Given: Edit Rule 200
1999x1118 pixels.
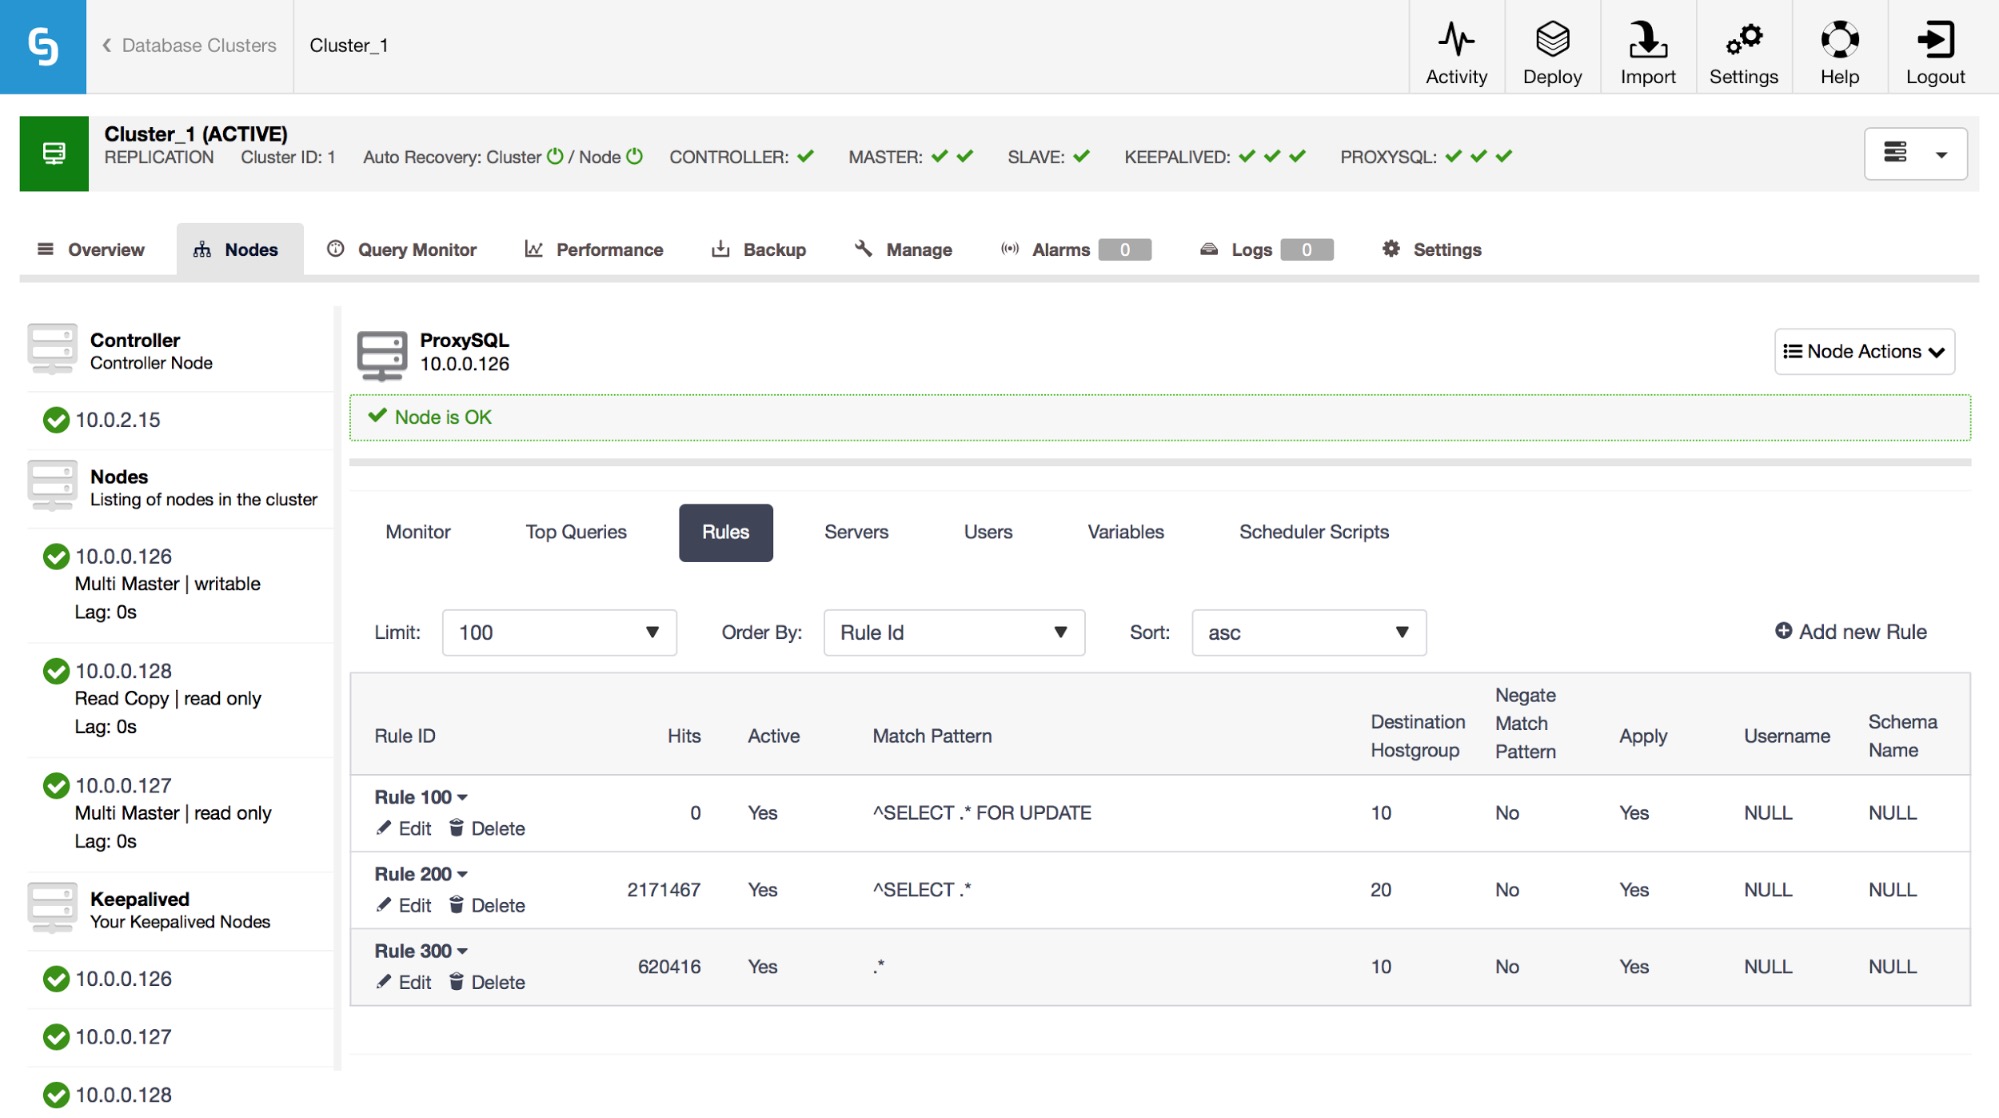Looking at the screenshot, I should click(403, 906).
